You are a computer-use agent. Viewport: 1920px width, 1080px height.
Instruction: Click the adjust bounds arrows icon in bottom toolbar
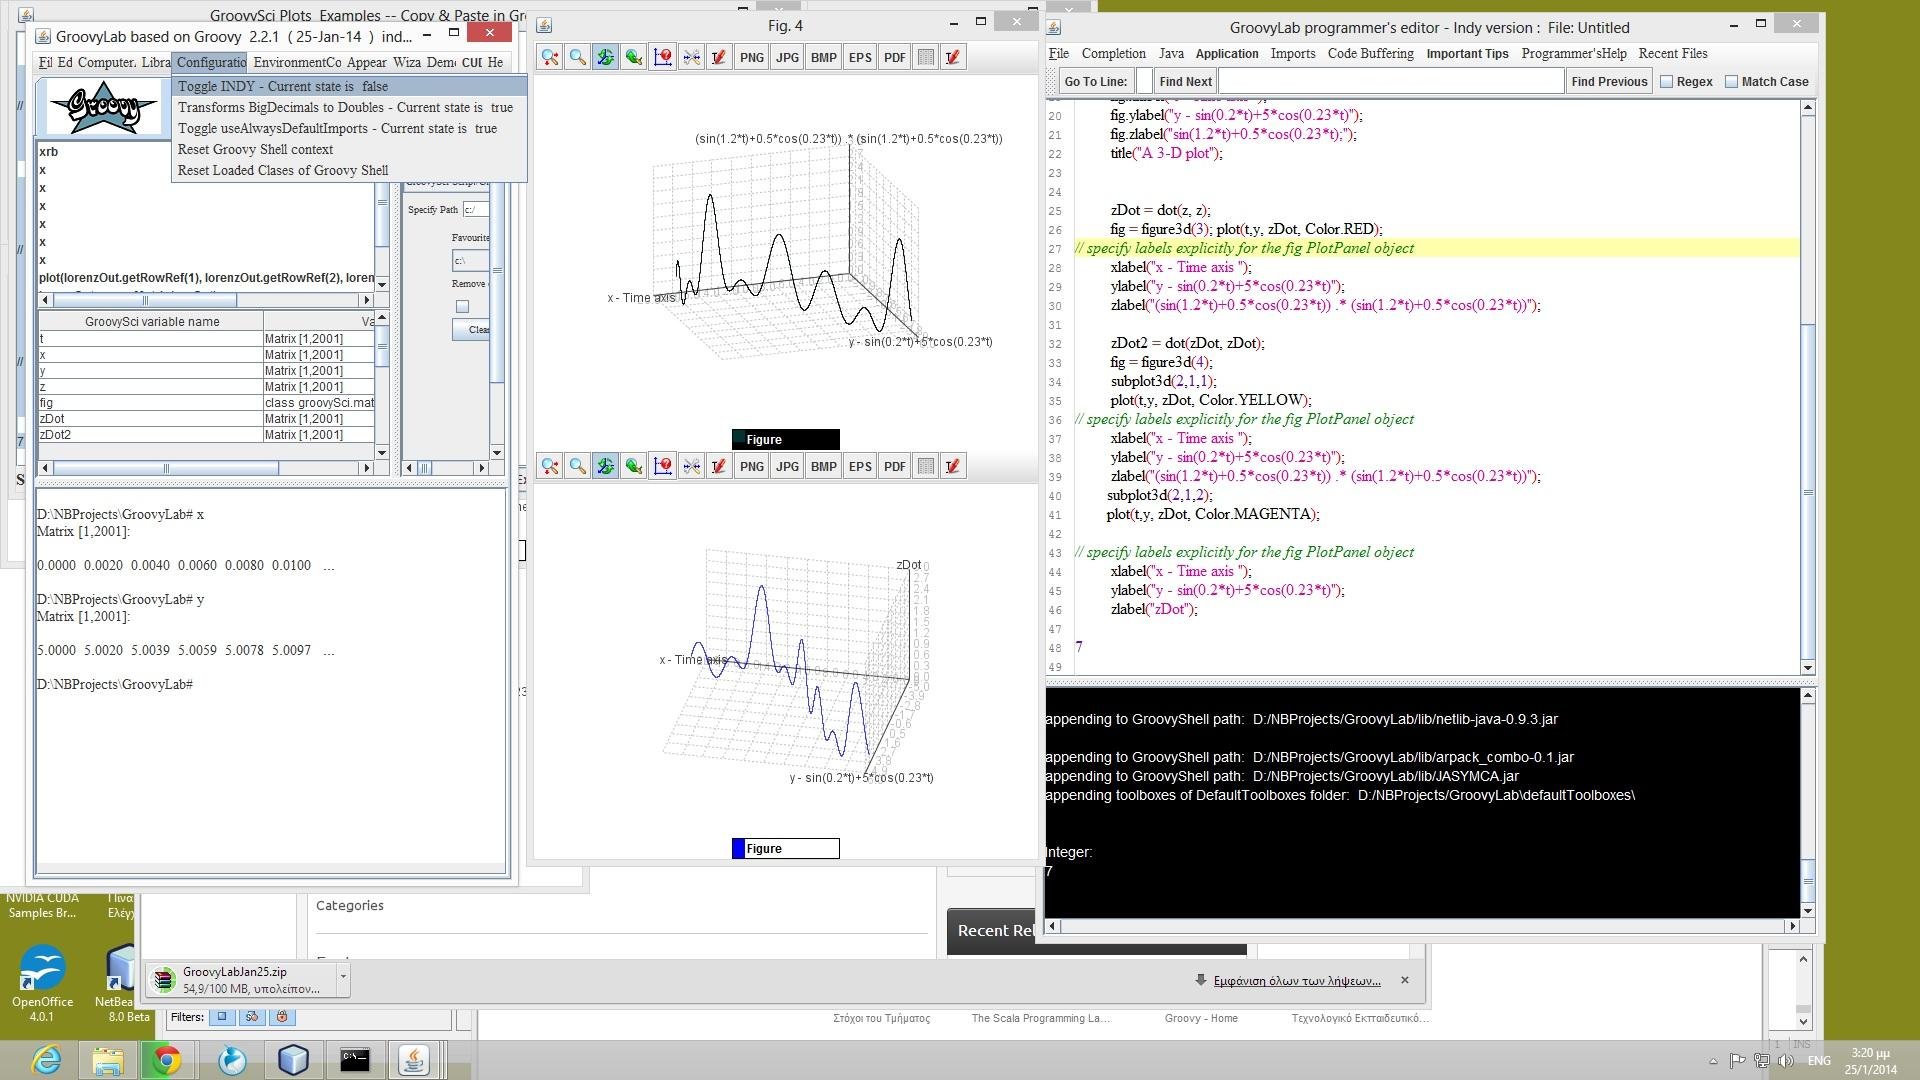pos(691,466)
